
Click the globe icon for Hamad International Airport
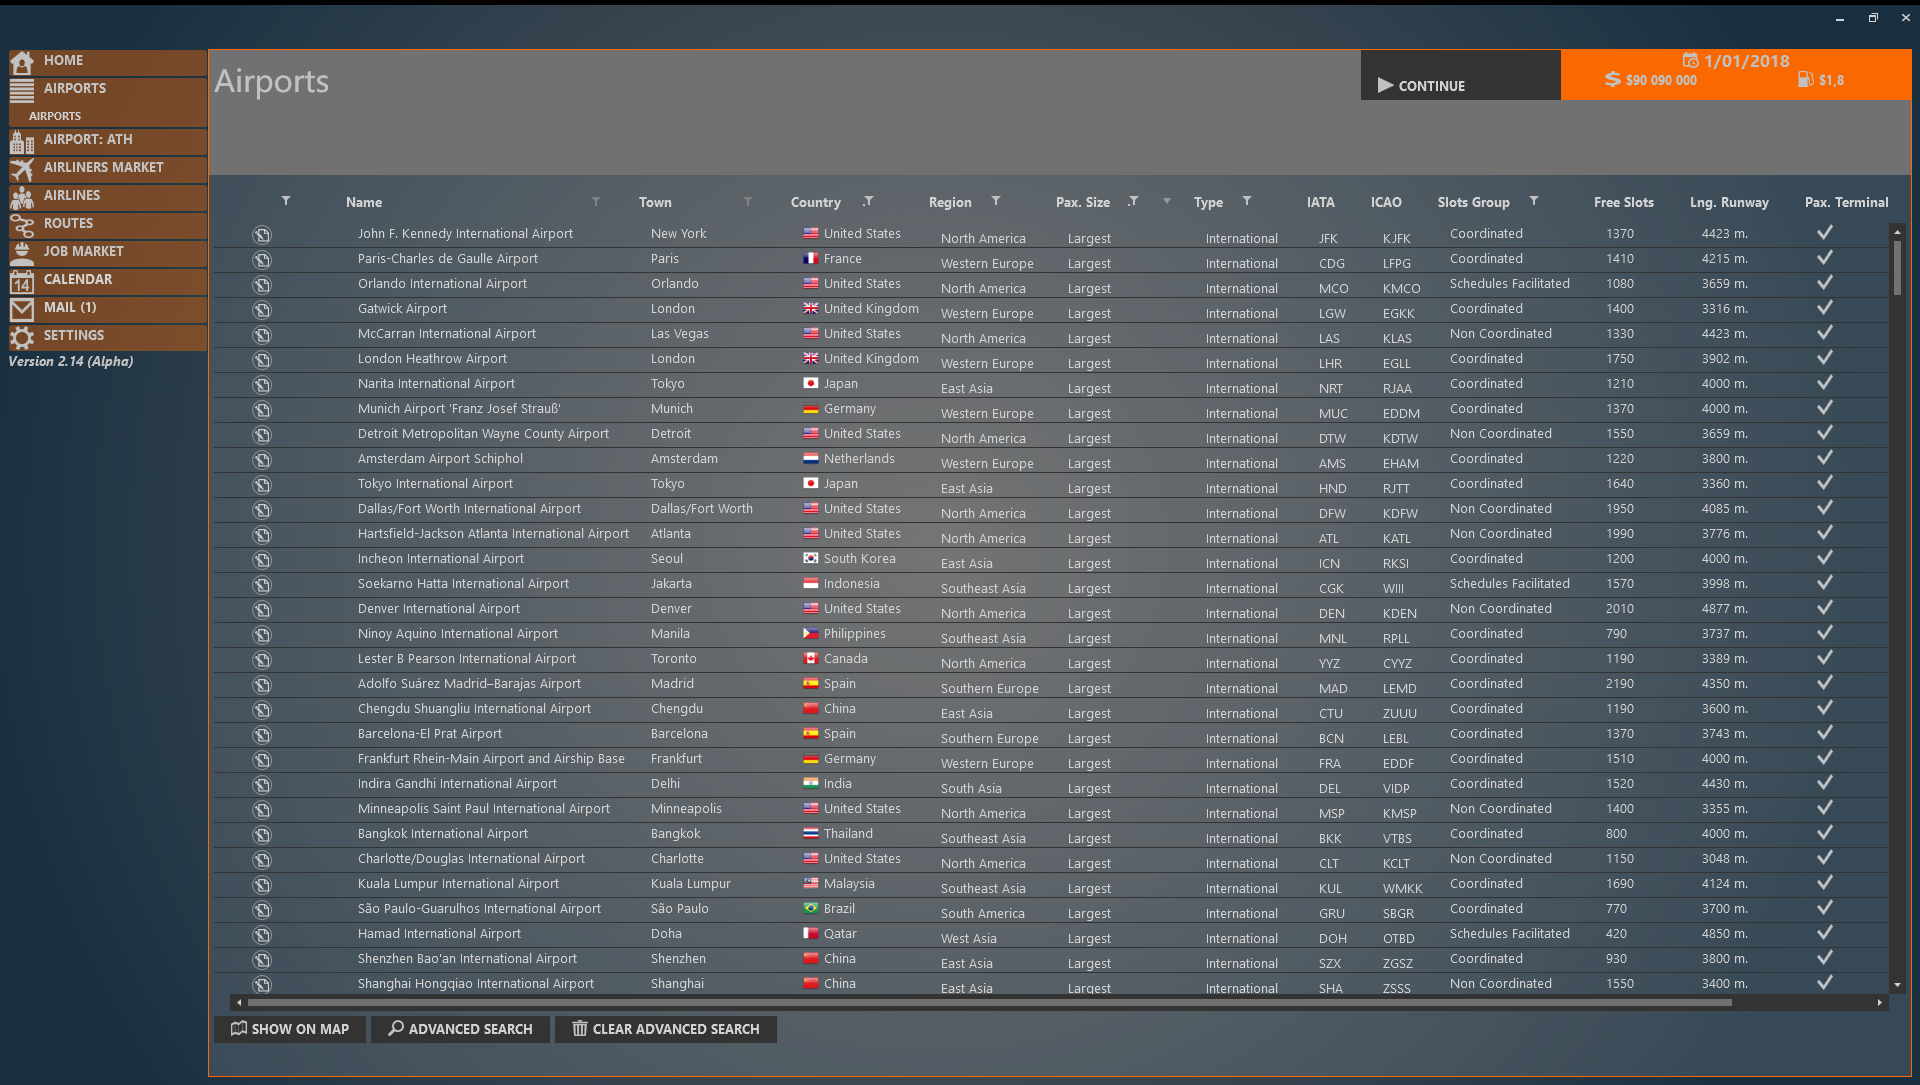click(x=261, y=935)
